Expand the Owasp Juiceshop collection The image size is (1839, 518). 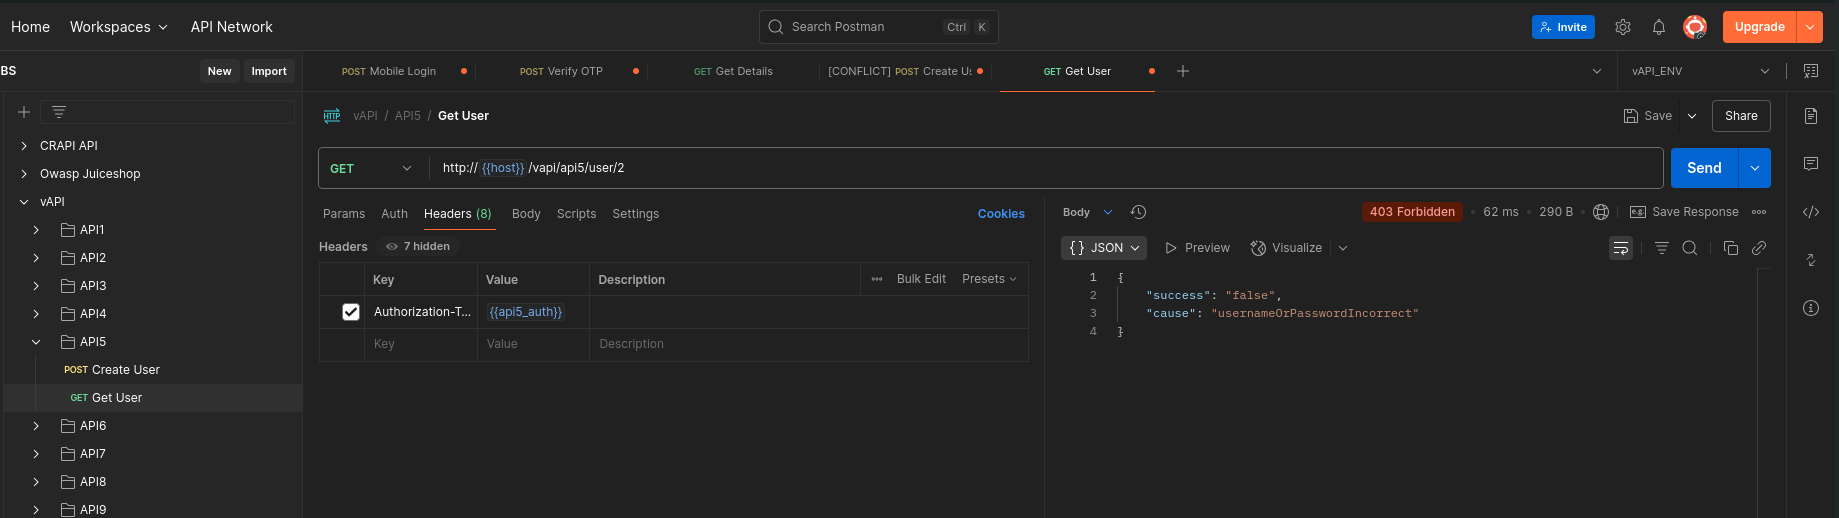(x=24, y=174)
